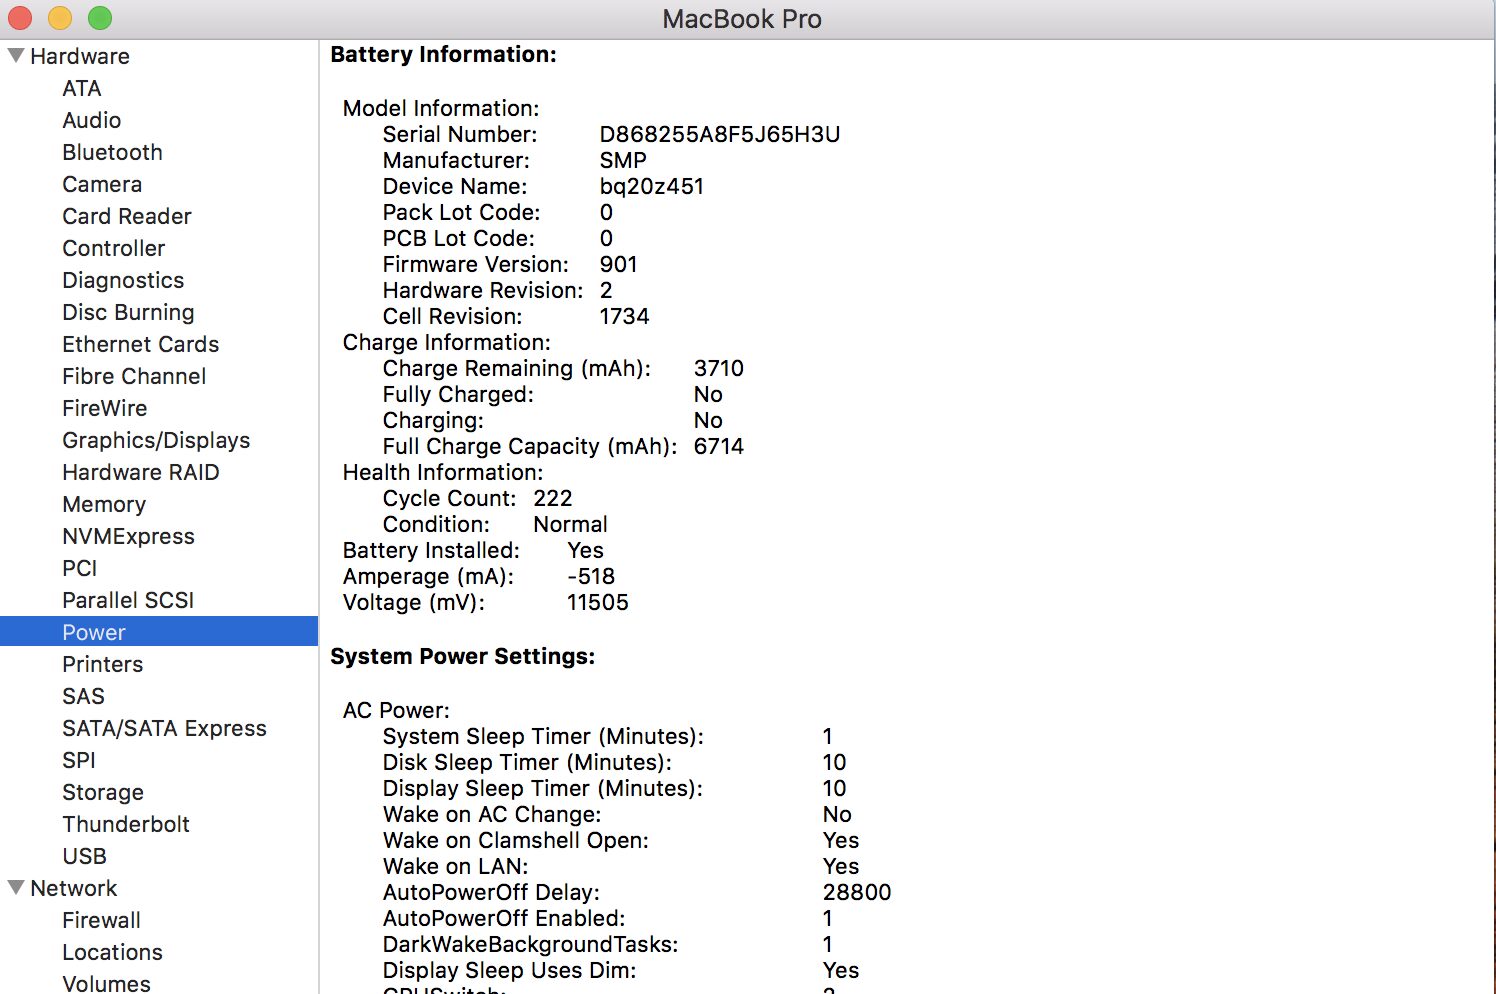Select NVMExpress in the sidebar
Viewport: 1496px width, 994px height.
click(128, 536)
